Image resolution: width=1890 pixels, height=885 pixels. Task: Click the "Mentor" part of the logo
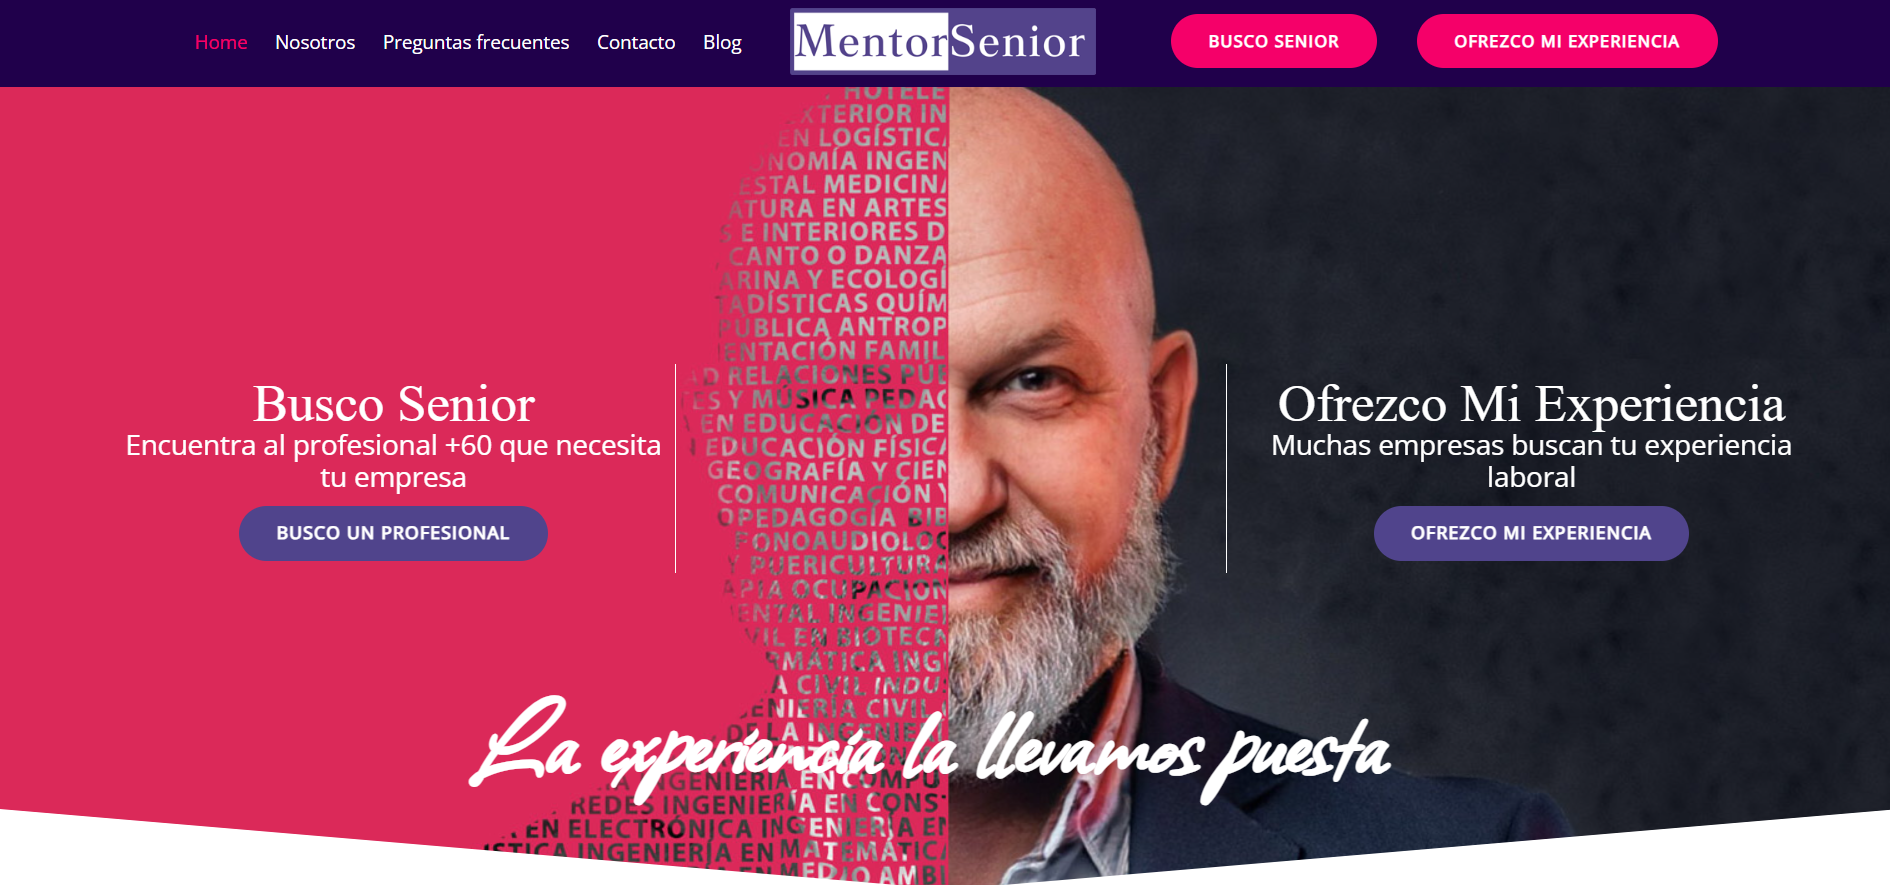coord(870,42)
